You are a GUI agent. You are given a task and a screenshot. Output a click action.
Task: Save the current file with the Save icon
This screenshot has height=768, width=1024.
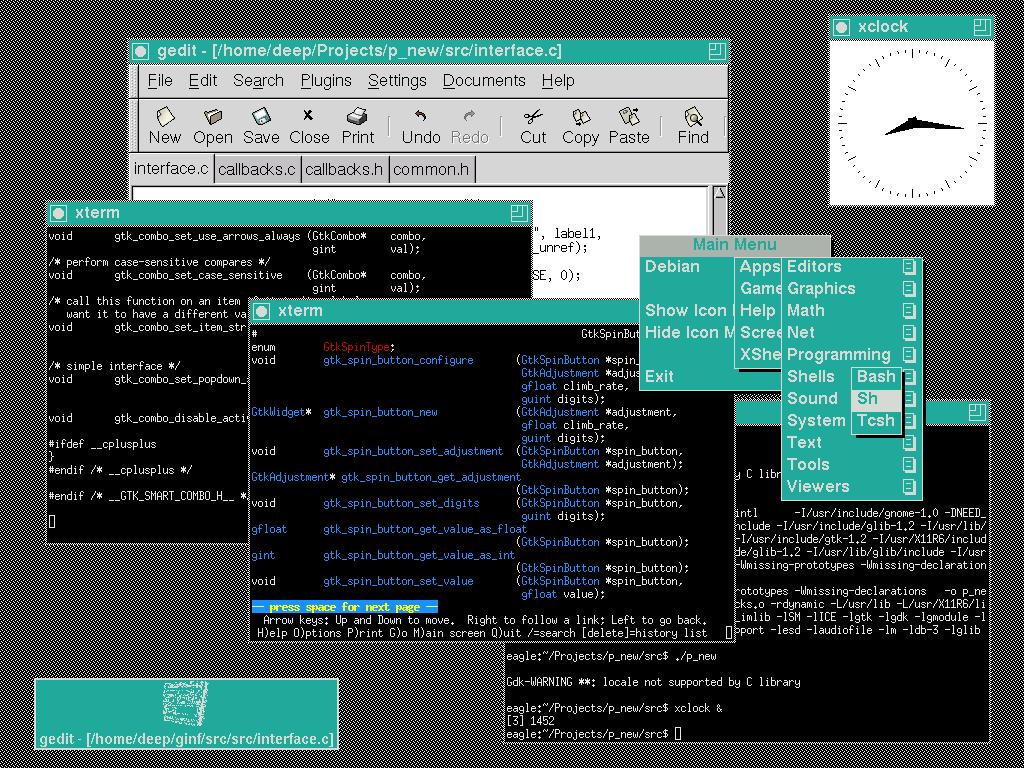(260, 124)
